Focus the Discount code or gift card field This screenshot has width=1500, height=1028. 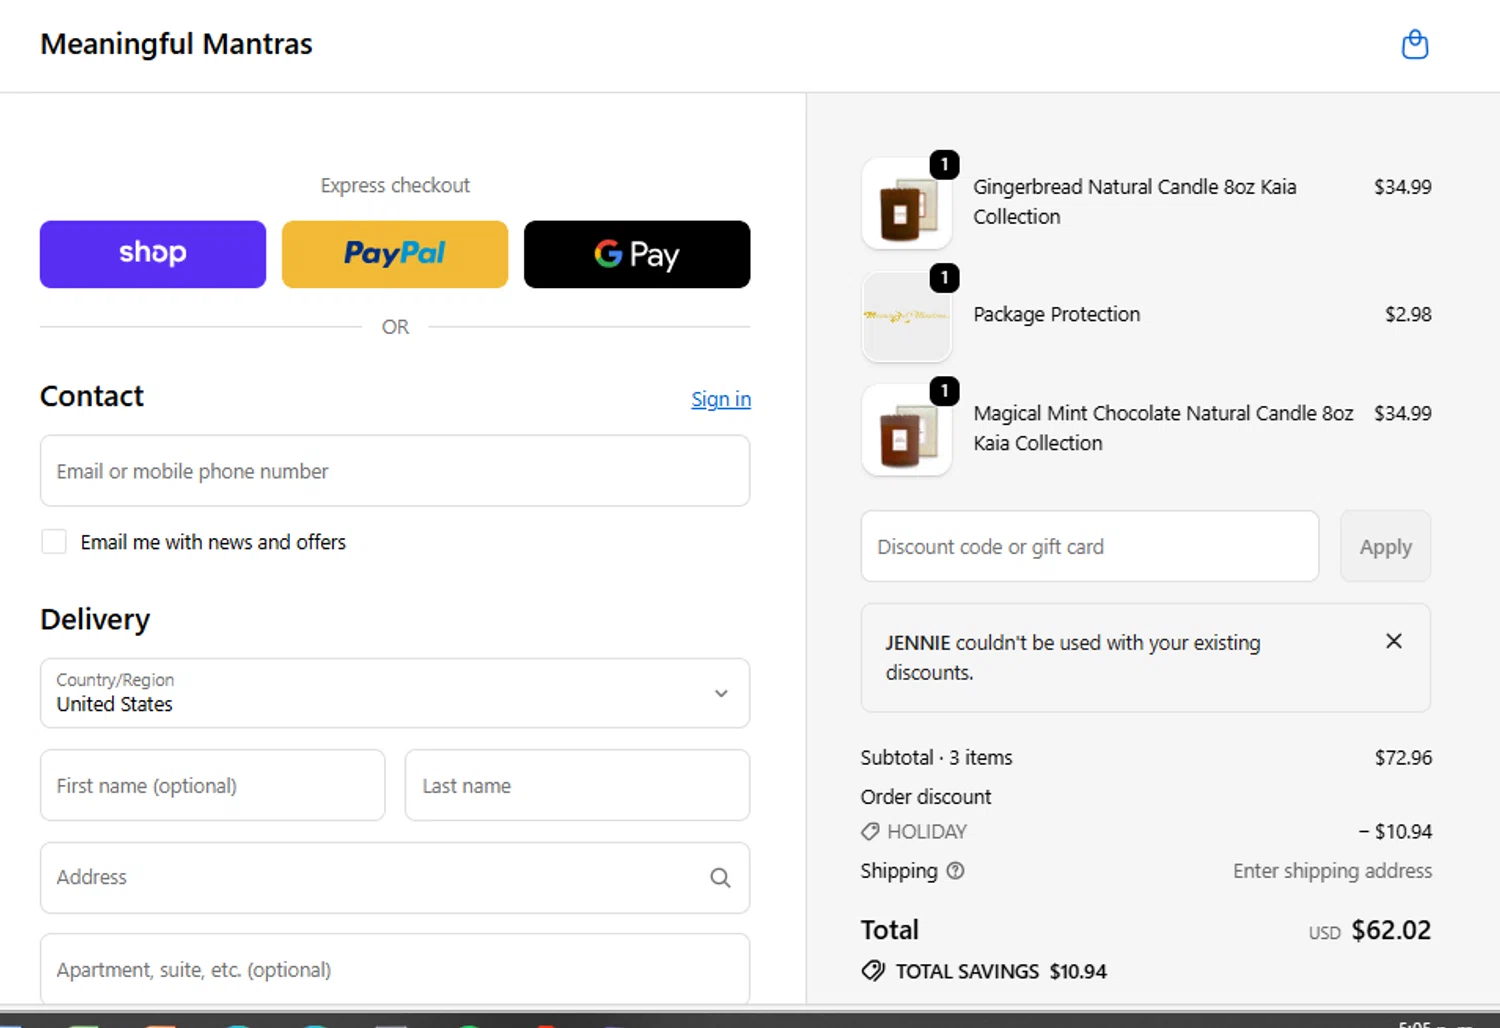[x=1090, y=546]
